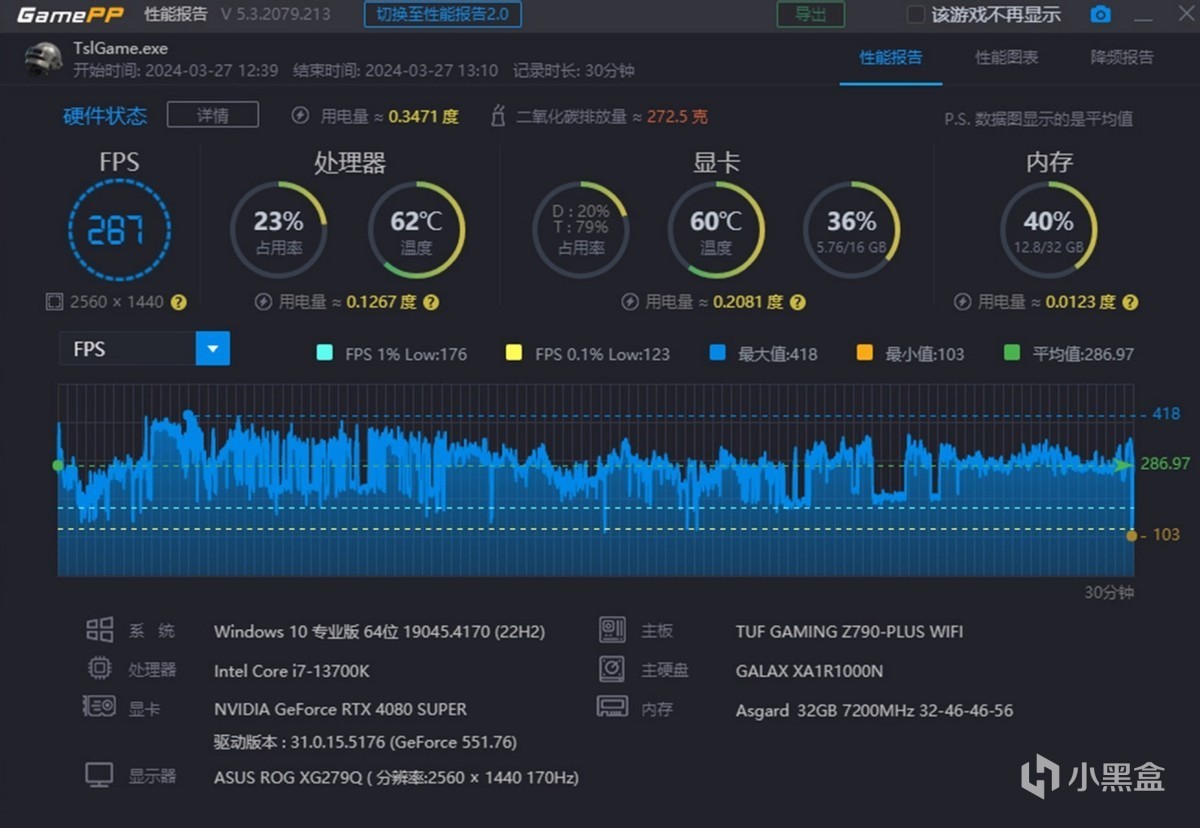
Task: Click the blue dropdown arrow beside FPS
Action: tap(213, 349)
